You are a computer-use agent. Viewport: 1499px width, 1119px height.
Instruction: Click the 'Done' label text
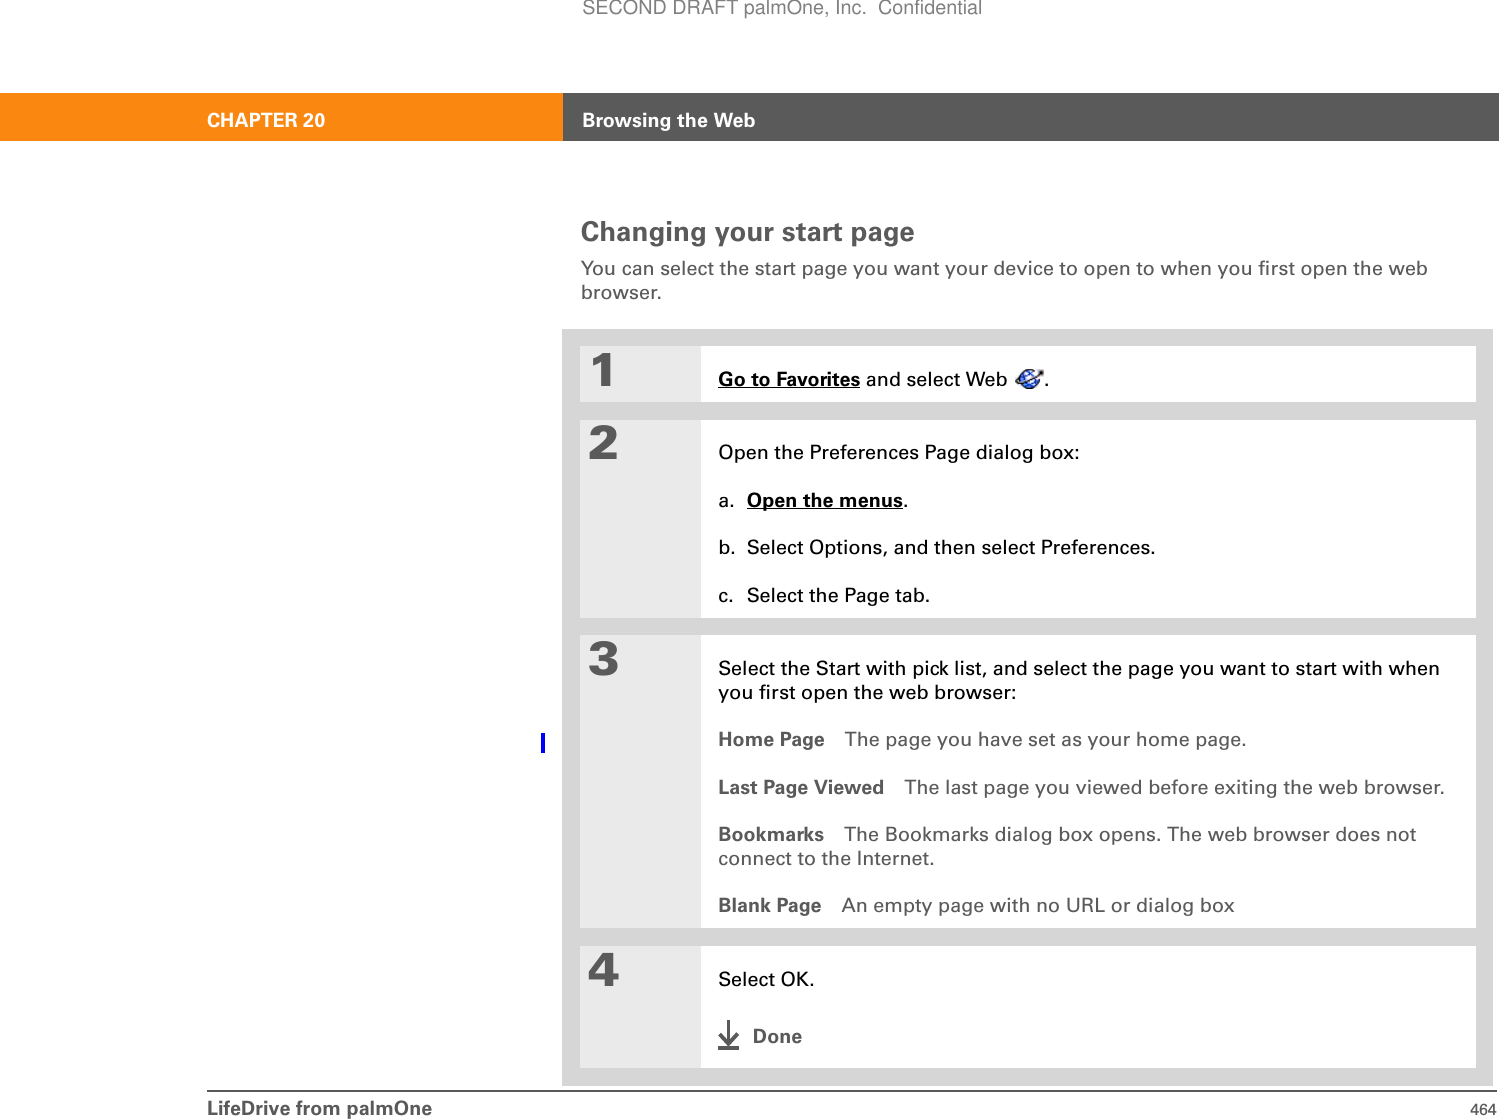point(777,1037)
